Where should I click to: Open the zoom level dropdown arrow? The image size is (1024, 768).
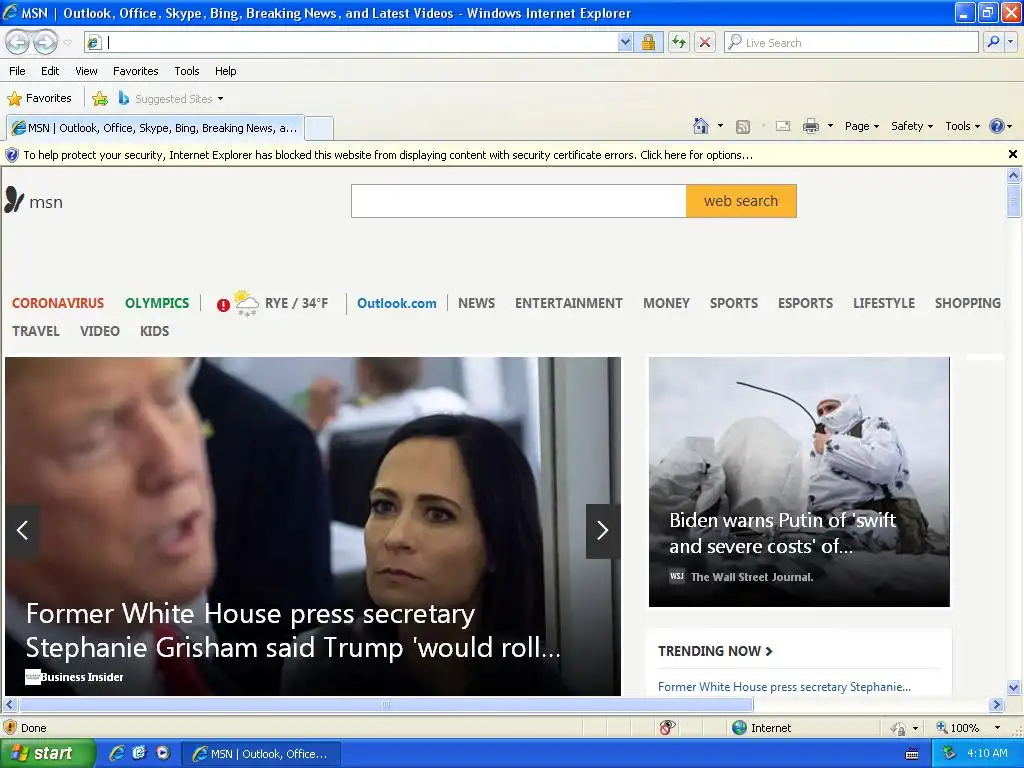997,728
